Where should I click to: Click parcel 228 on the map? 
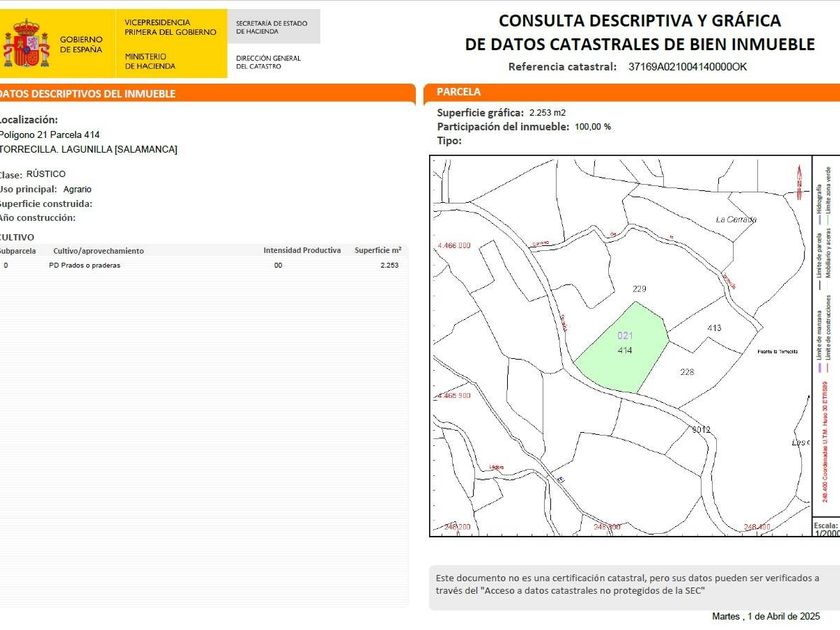click(687, 372)
